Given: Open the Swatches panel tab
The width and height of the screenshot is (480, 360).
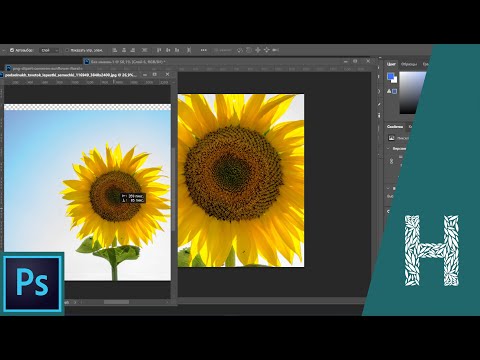Looking at the screenshot, I should point(409,64).
